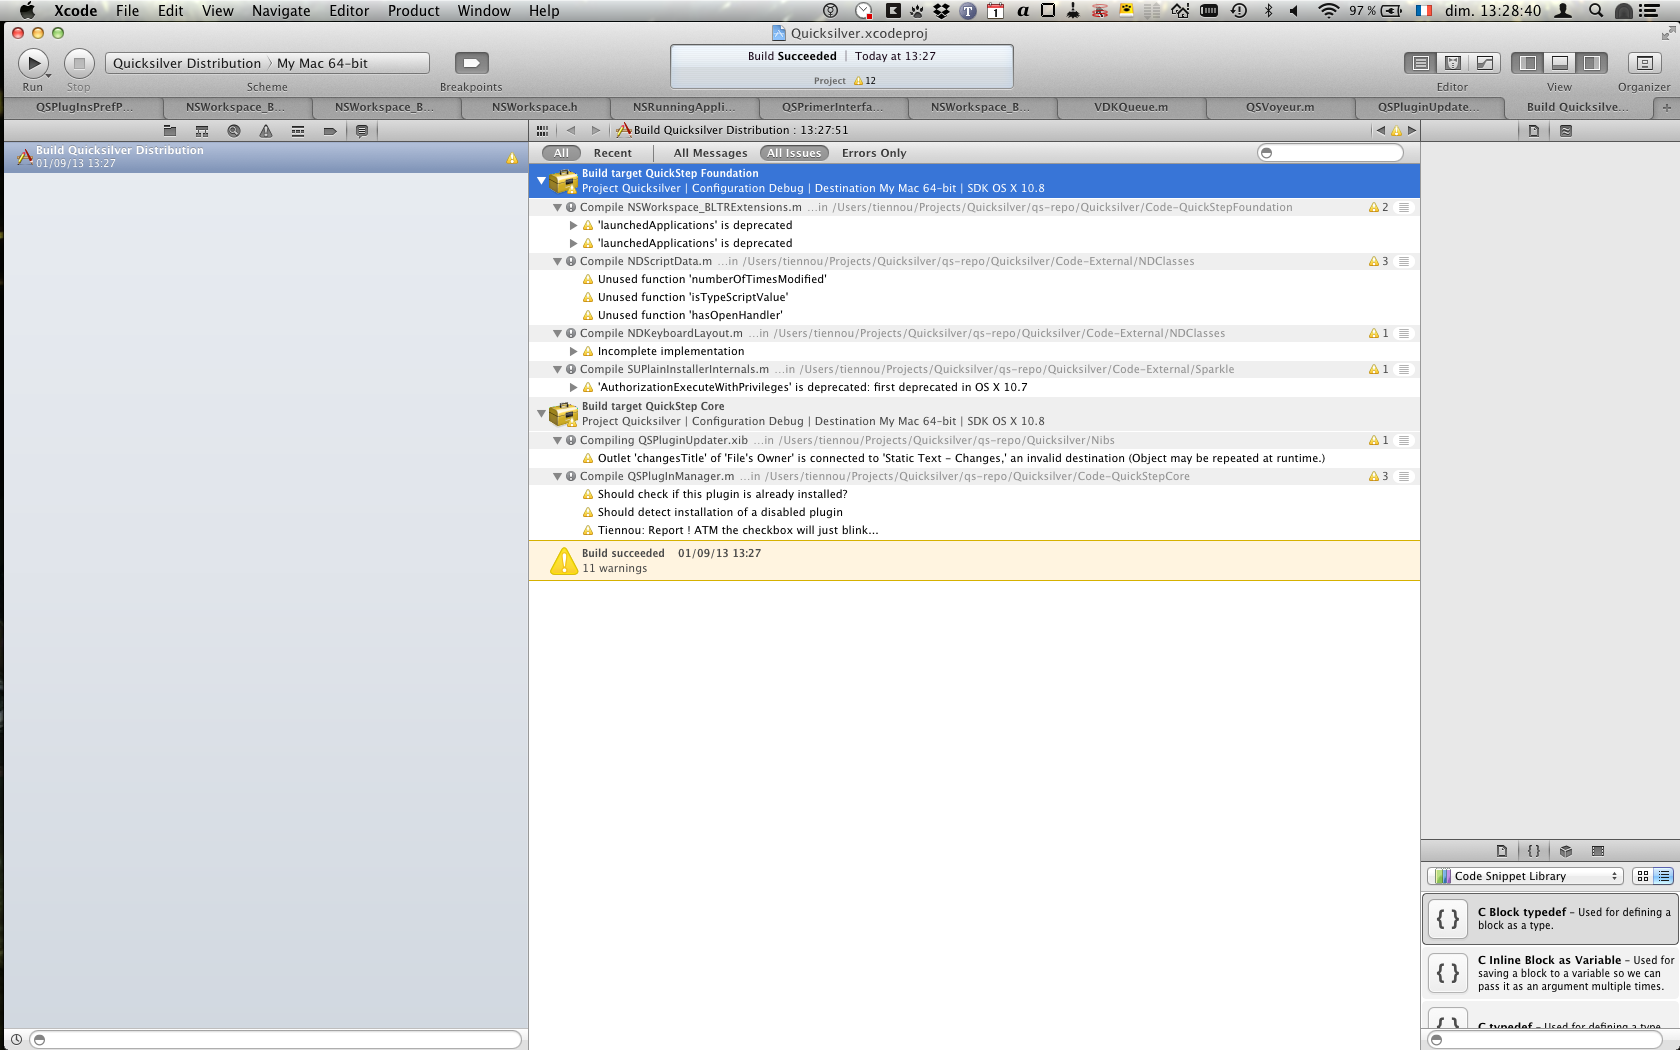Switch to the VDKQueue.m tab
Viewport: 1680px width, 1050px height.
tap(1130, 107)
